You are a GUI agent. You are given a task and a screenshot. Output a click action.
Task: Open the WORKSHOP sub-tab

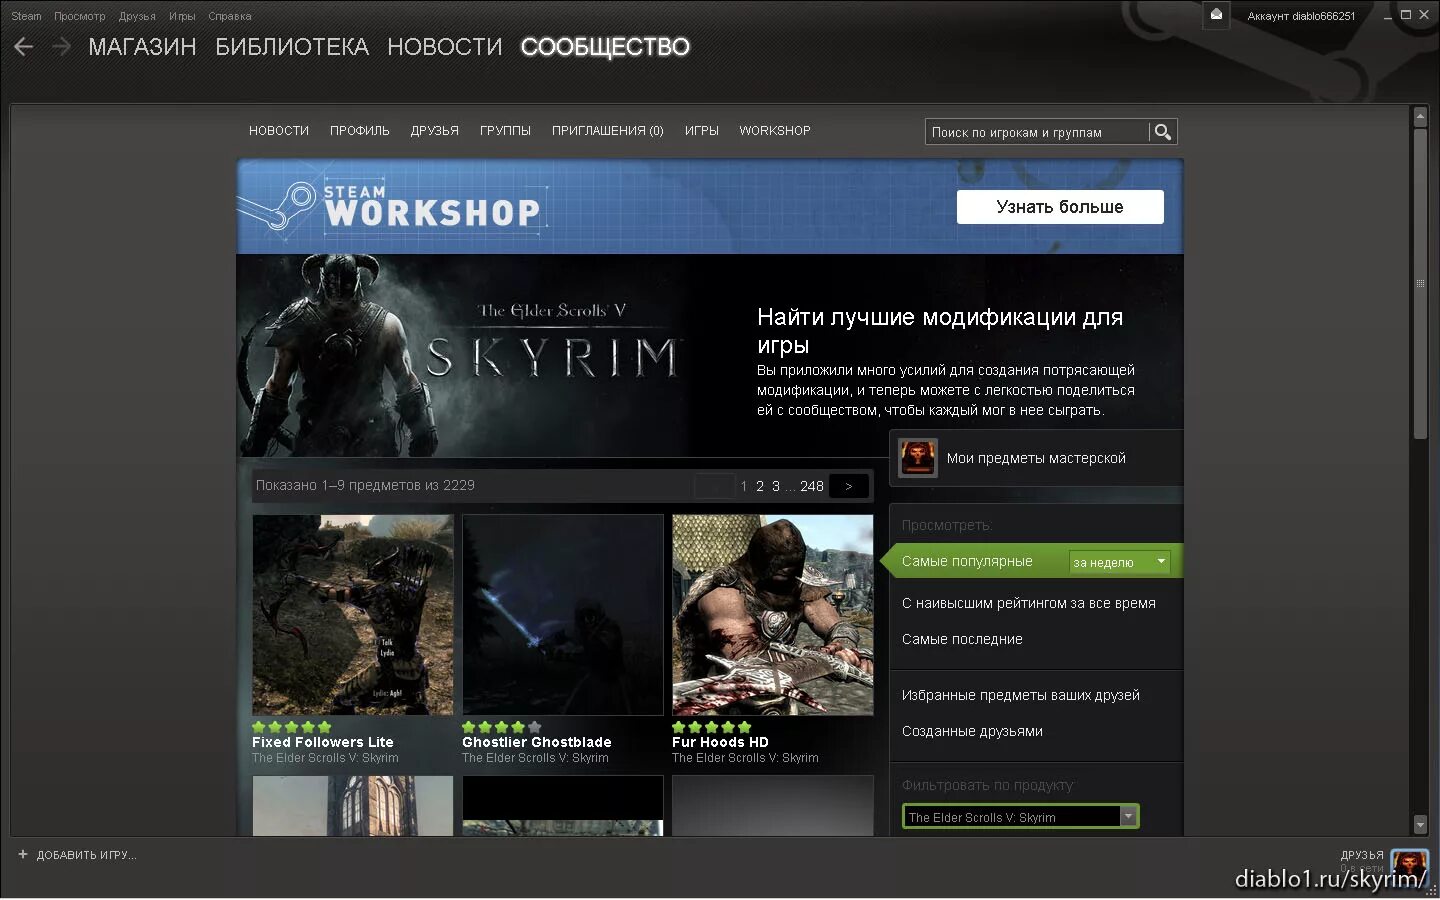(775, 131)
